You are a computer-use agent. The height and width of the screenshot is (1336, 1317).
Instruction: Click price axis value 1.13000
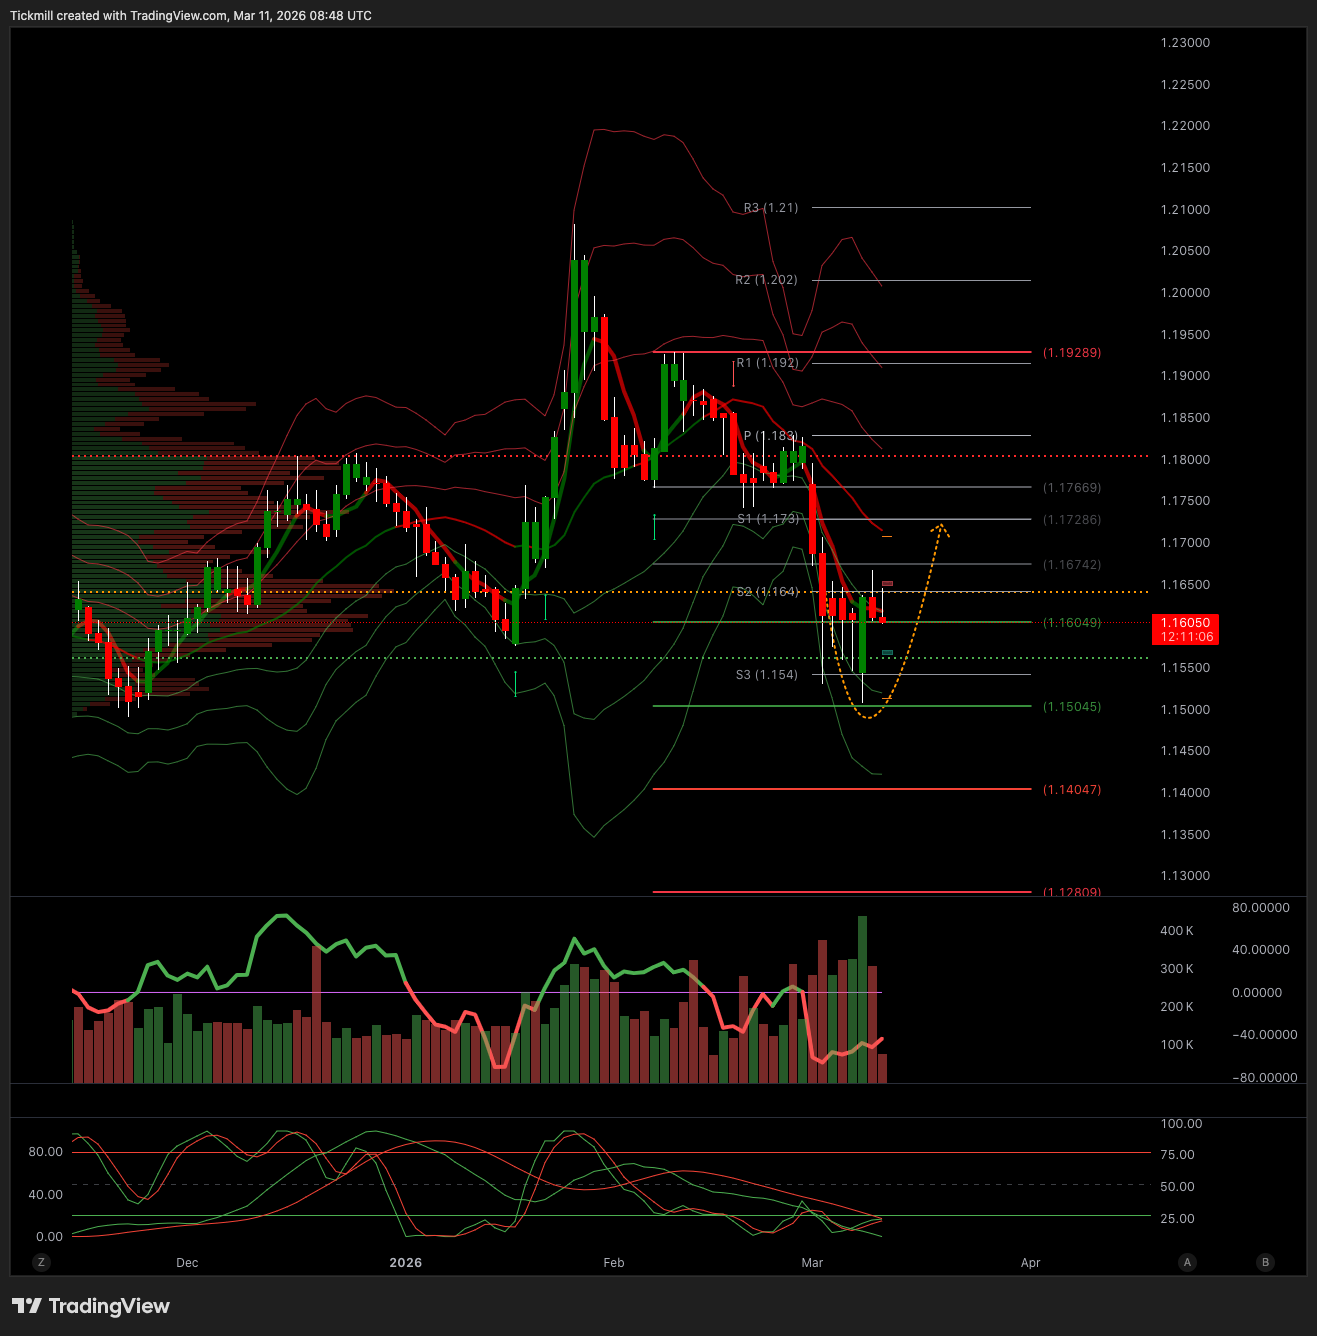click(x=1185, y=876)
